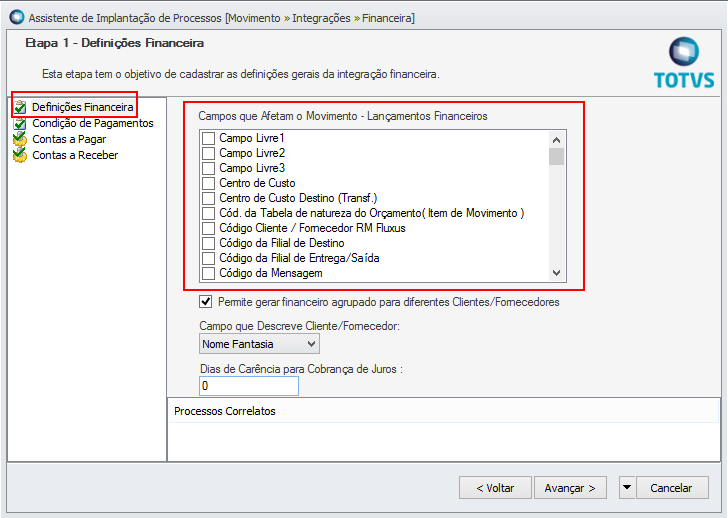Check the Campo Livre3 checkbox
Viewport: 728px width, 518px height.
[x=208, y=168]
